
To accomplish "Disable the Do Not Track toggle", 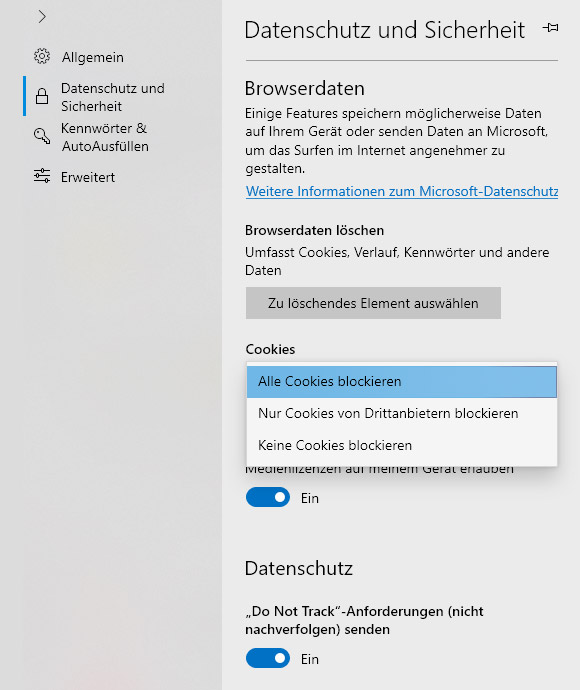I will 268,658.
